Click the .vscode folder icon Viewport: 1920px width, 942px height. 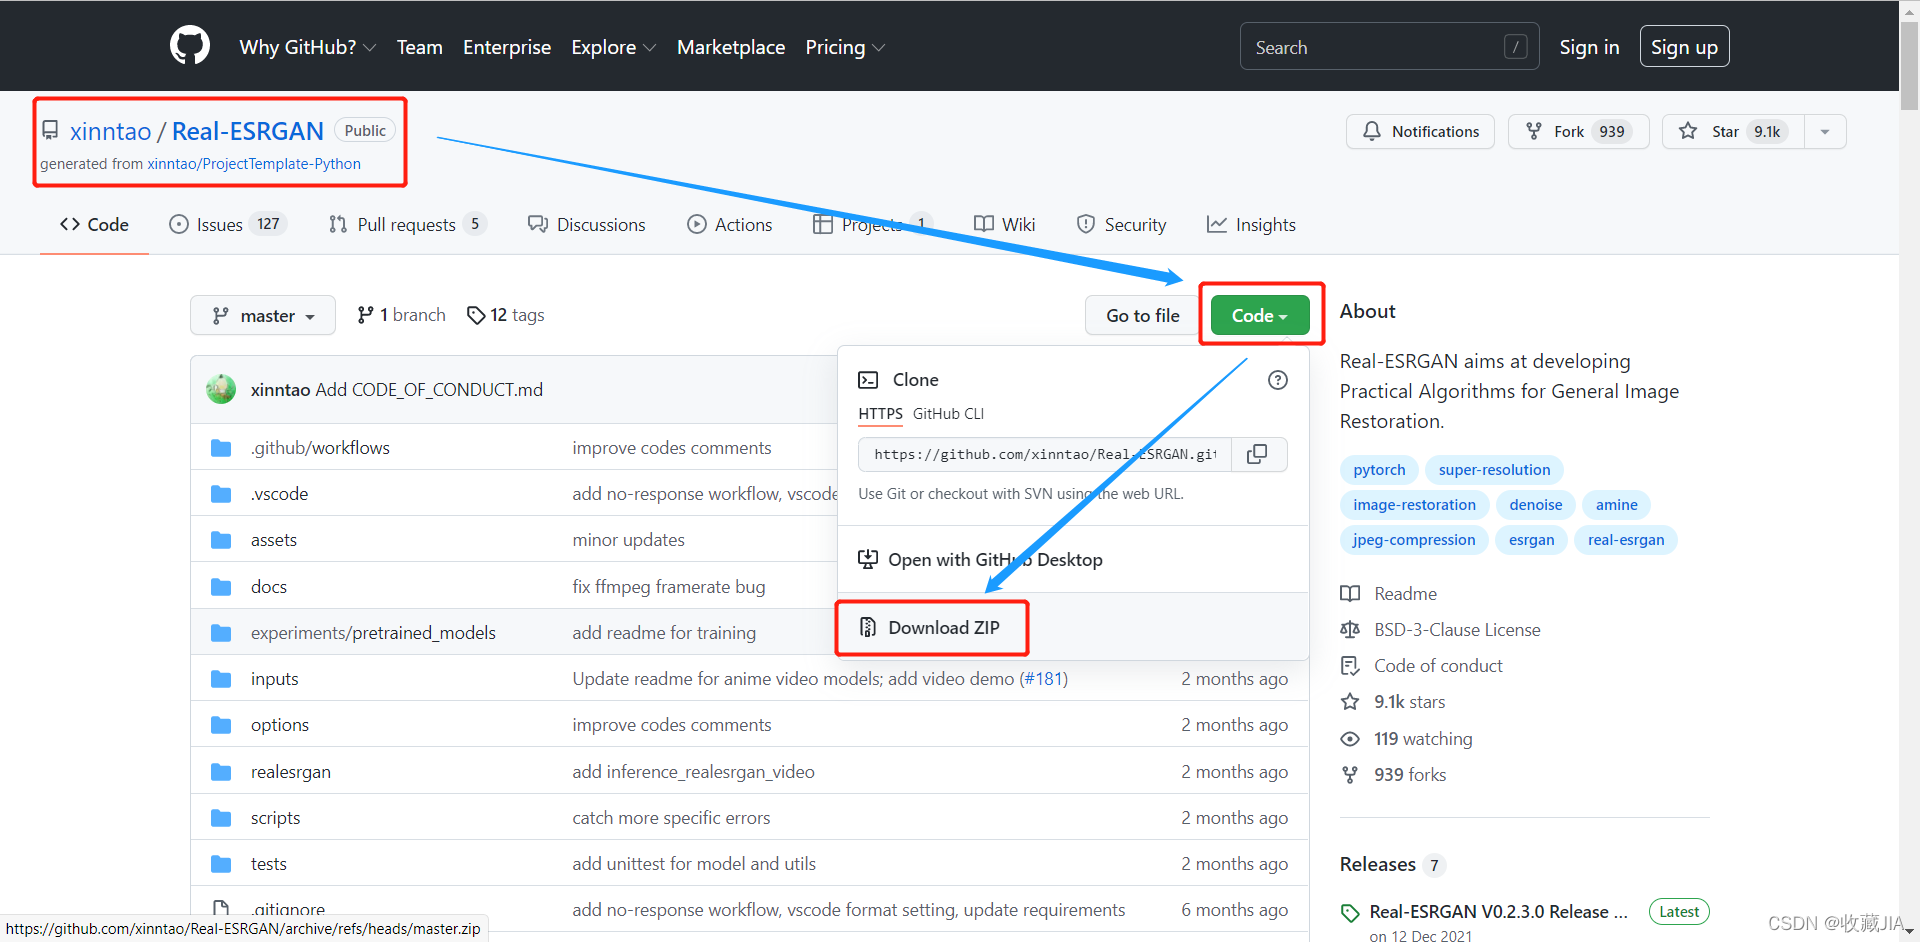221,494
